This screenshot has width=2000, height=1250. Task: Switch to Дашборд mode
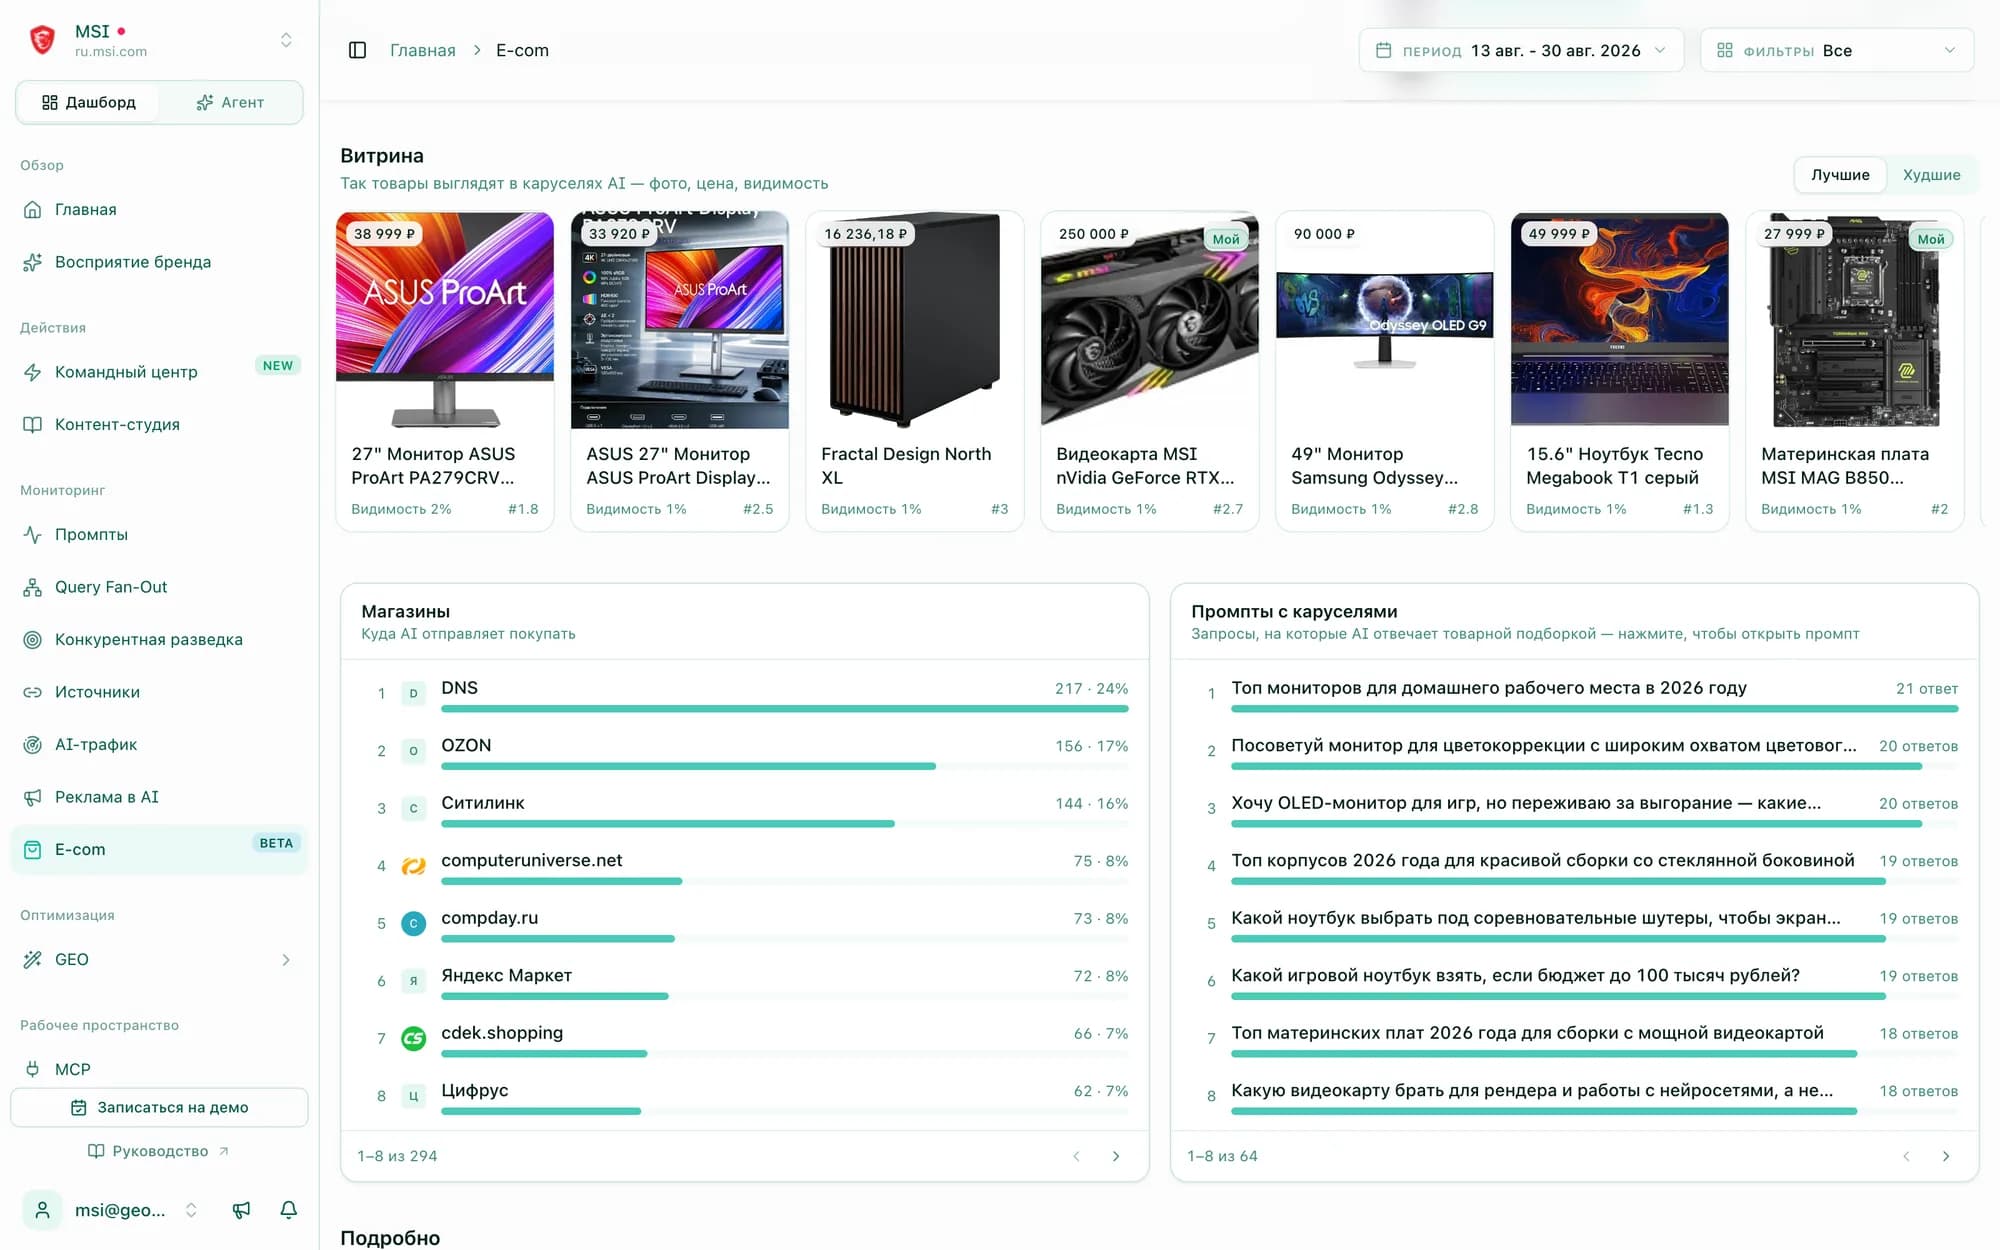[x=88, y=103]
